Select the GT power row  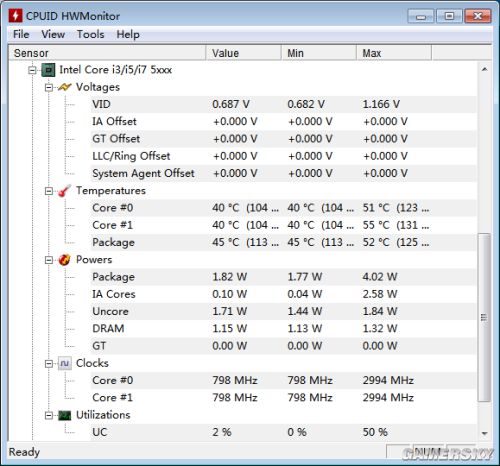pyautogui.click(x=283, y=346)
